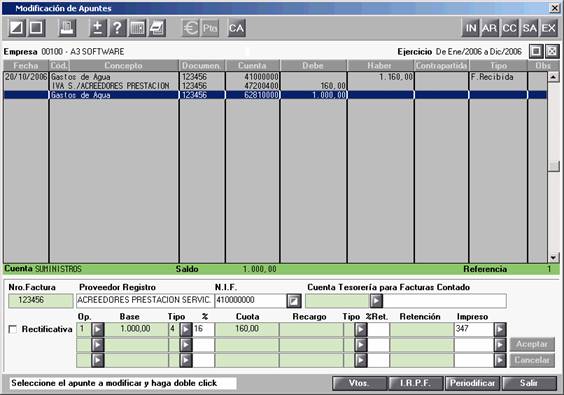Open Op. lookup arrow on row with 1.000,00
This screenshot has height=395, width=564.
(97, 329)
